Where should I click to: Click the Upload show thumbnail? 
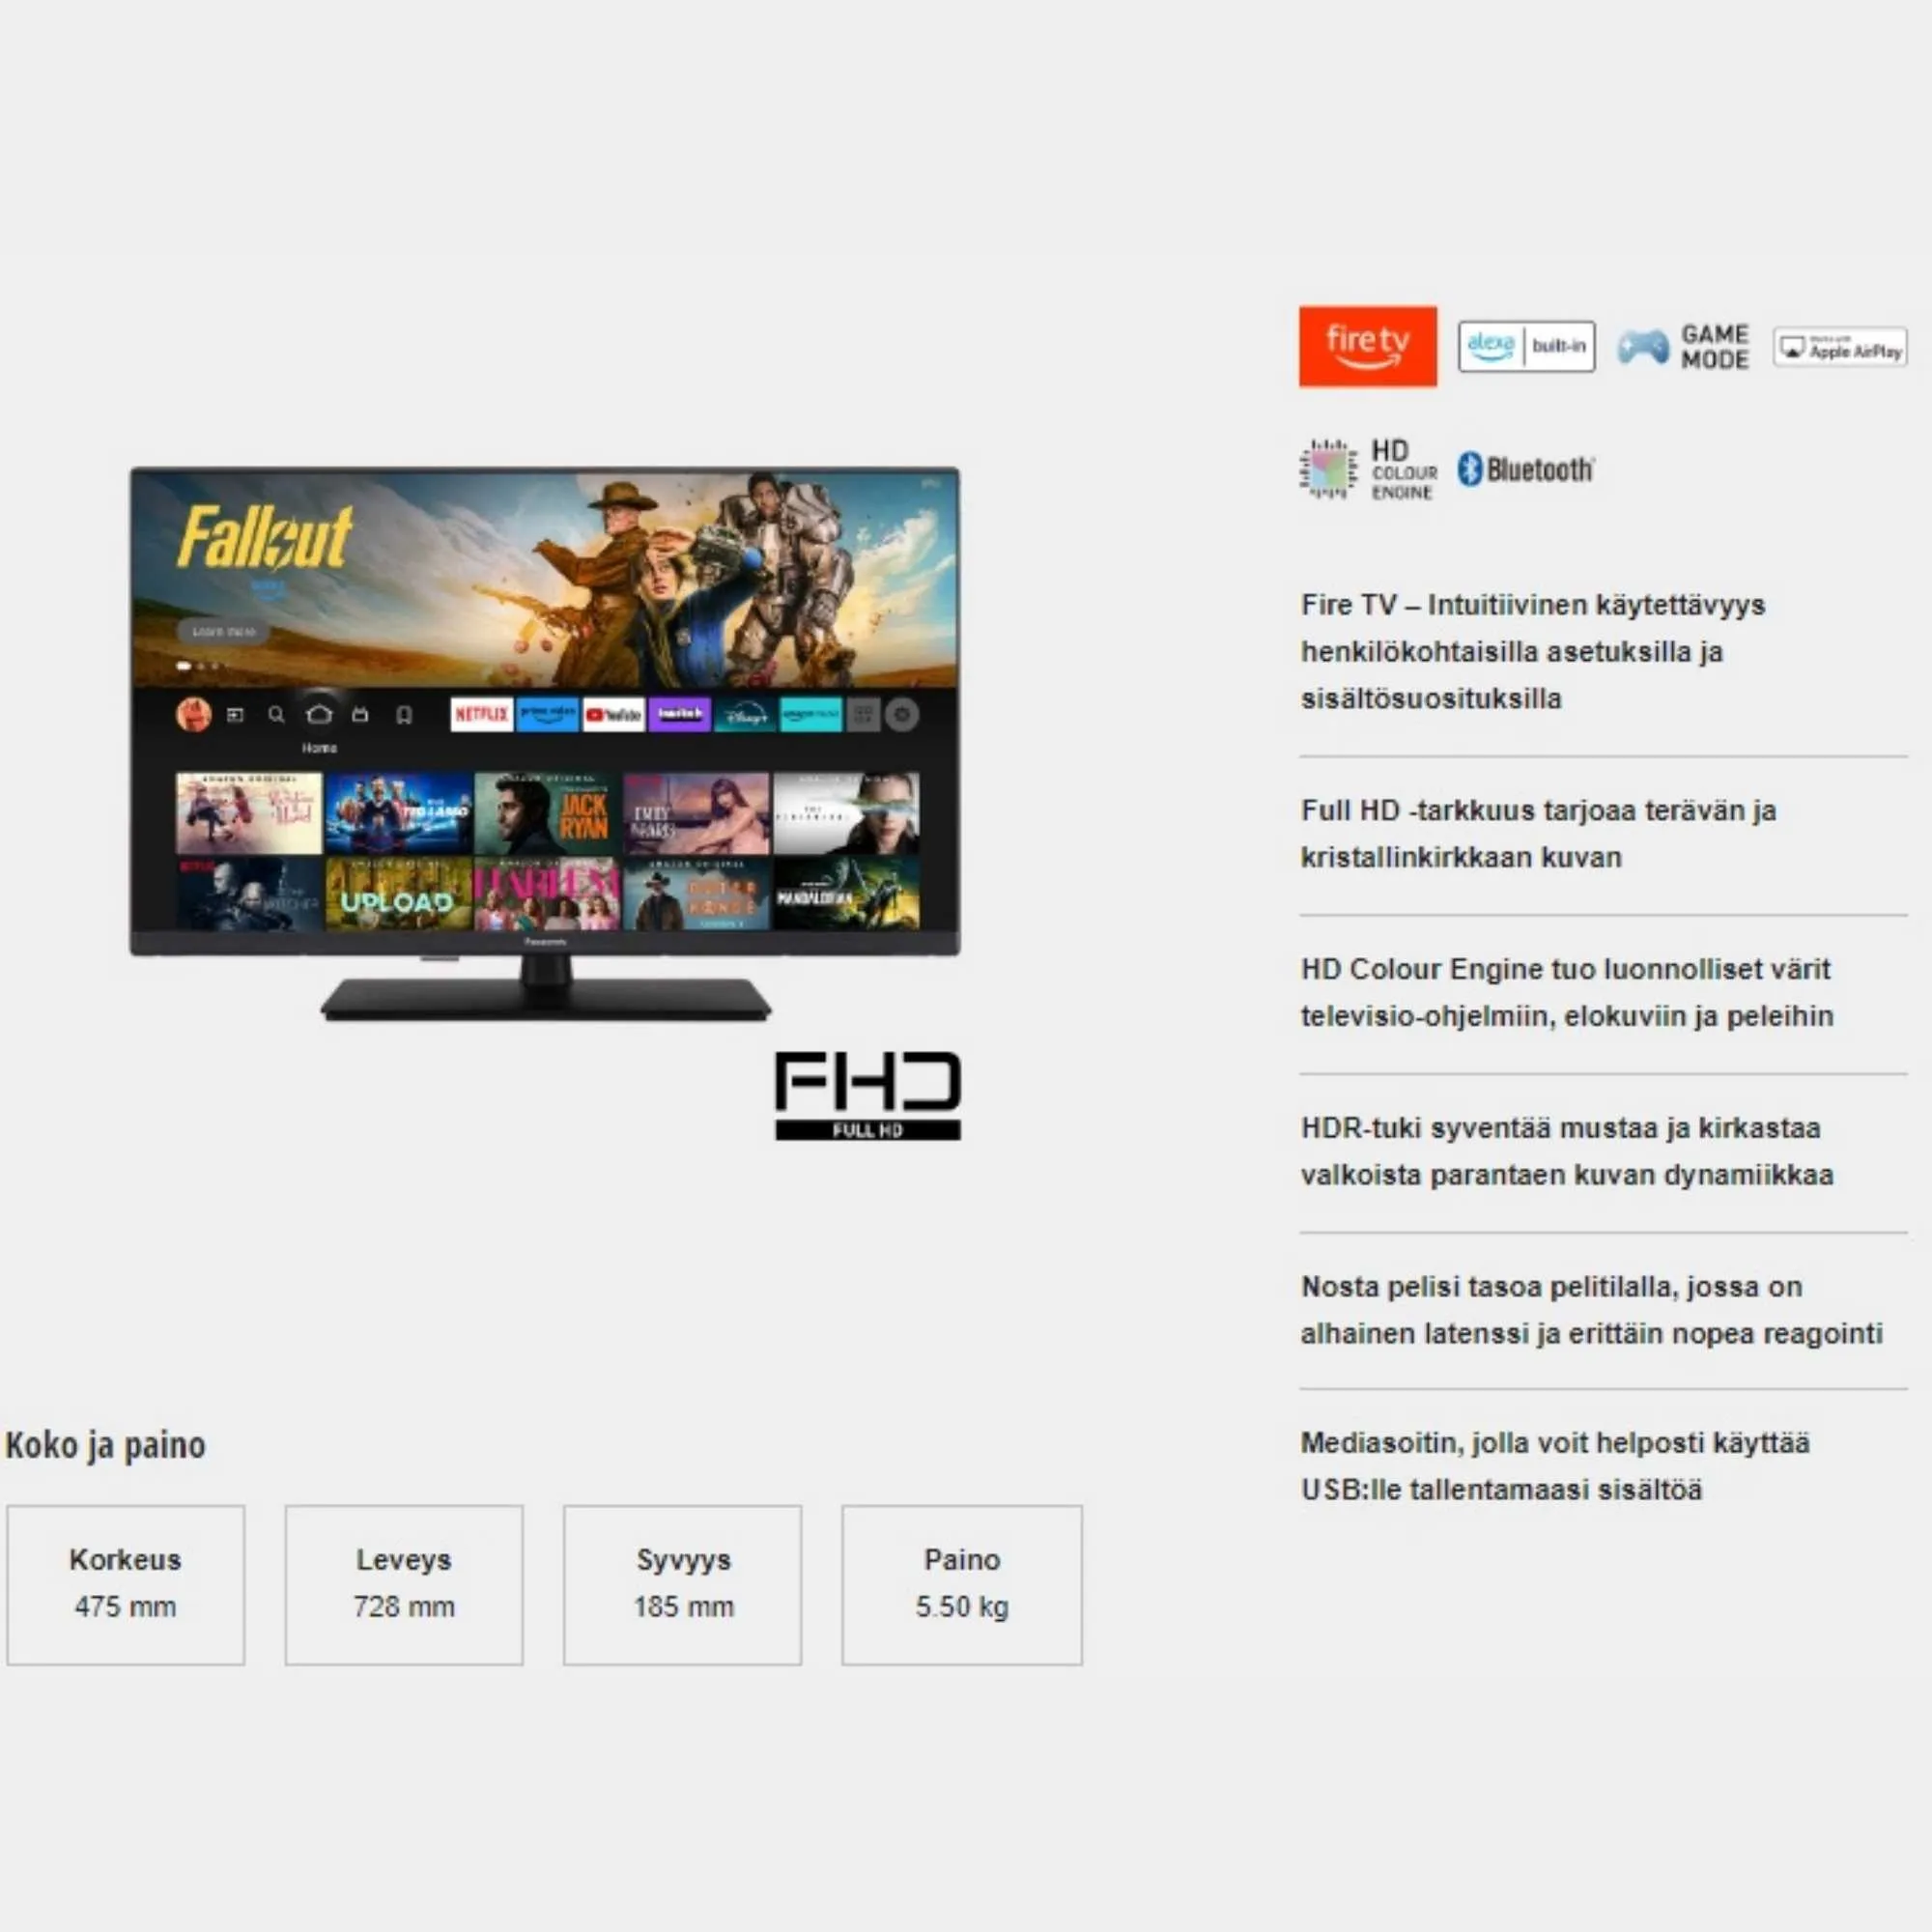[398, 894]
